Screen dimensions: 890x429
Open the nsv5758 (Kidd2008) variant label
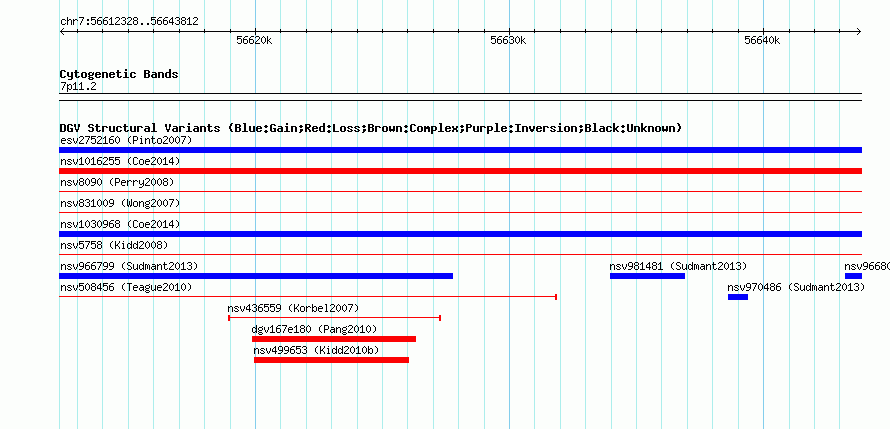coord(114,245)
